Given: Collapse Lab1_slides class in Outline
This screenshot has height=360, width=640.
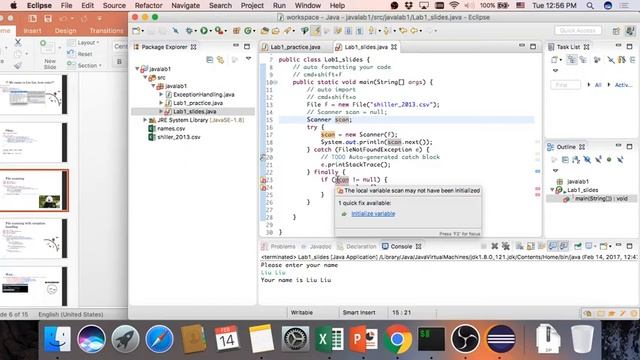Looking at the screenshot, I should [553, 190].
